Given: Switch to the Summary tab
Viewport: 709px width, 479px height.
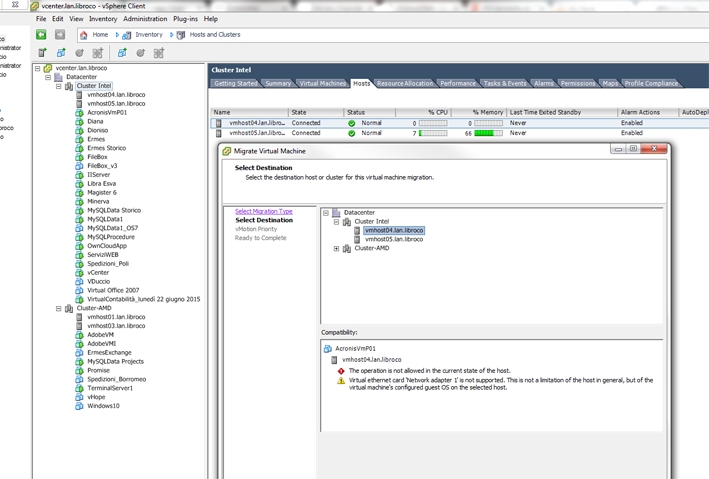Looking at the screenshot, I should pyautogui.click(x=278, y=83).
